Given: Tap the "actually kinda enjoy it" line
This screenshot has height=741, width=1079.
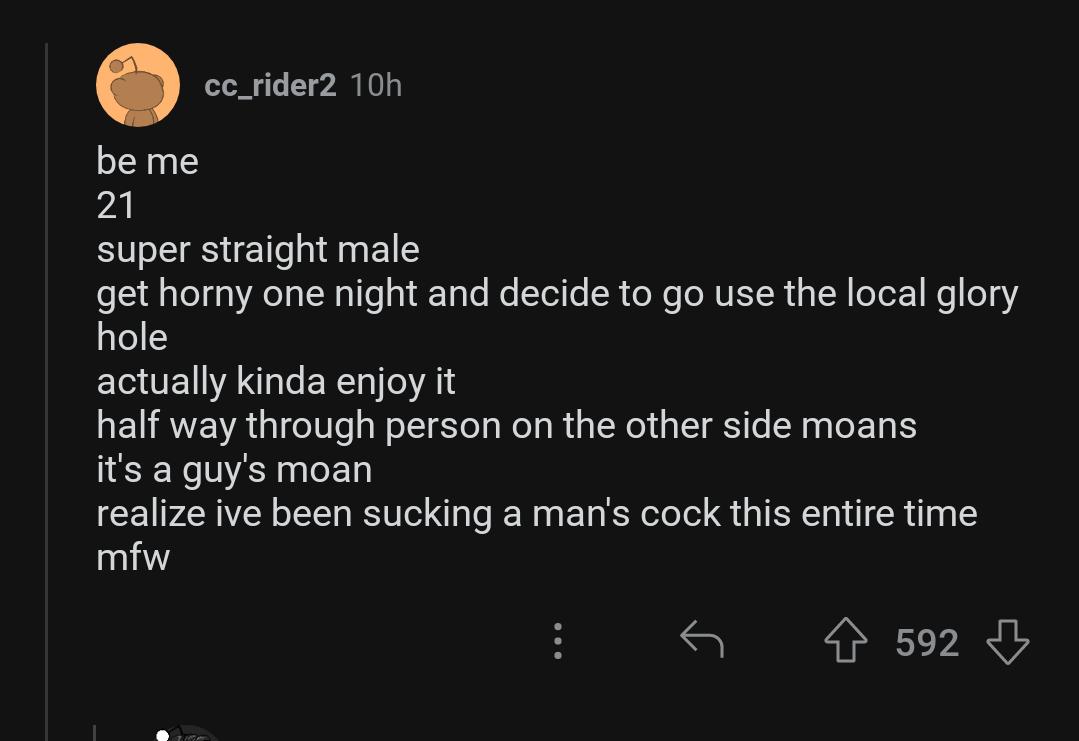Looking at the screenshot, I should [x=276, y=381].
